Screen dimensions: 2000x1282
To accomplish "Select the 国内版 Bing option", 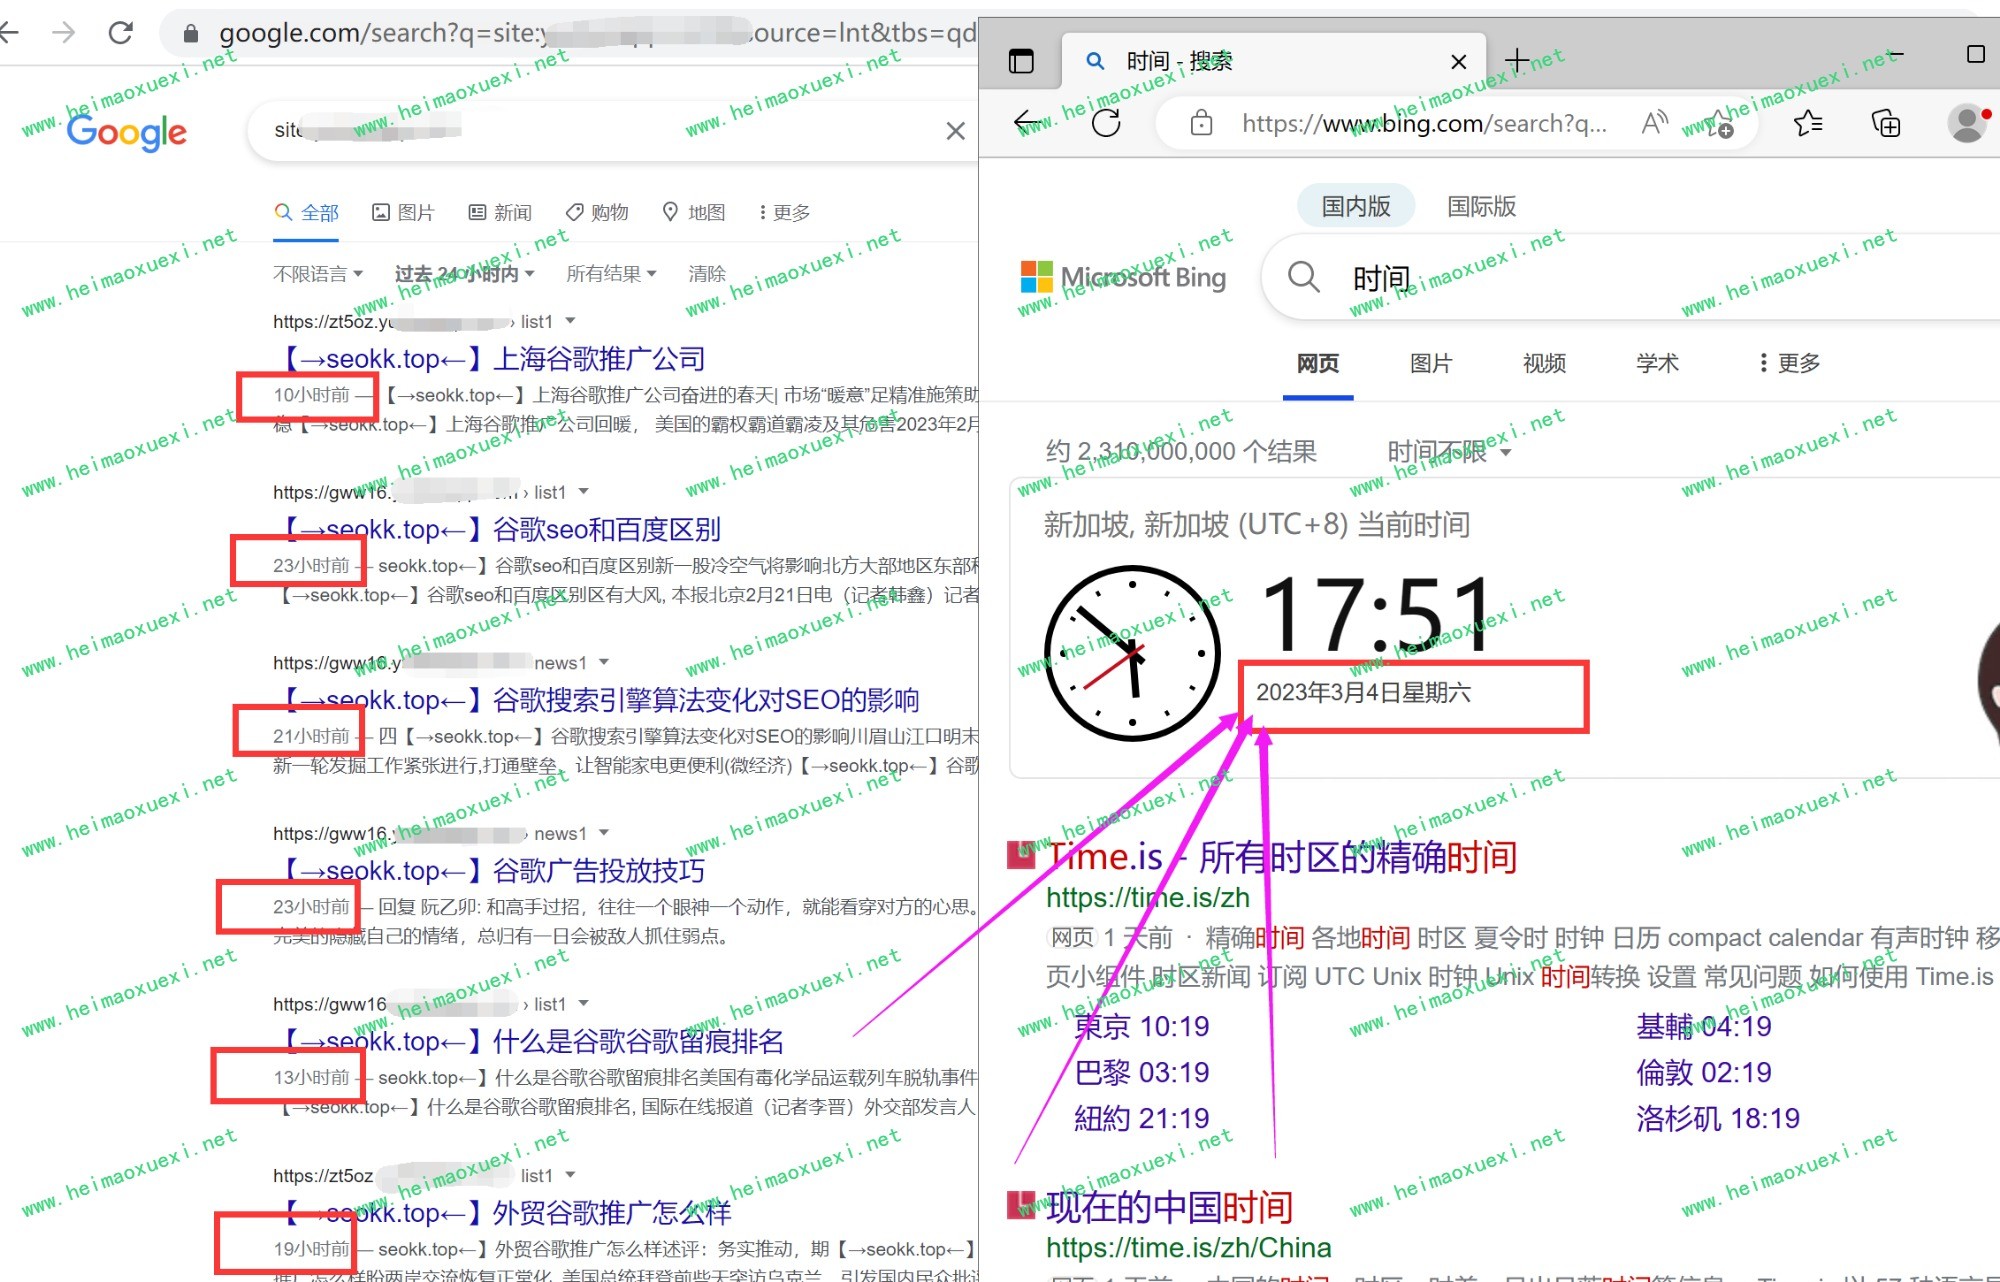I will (x=1356, y=206).
